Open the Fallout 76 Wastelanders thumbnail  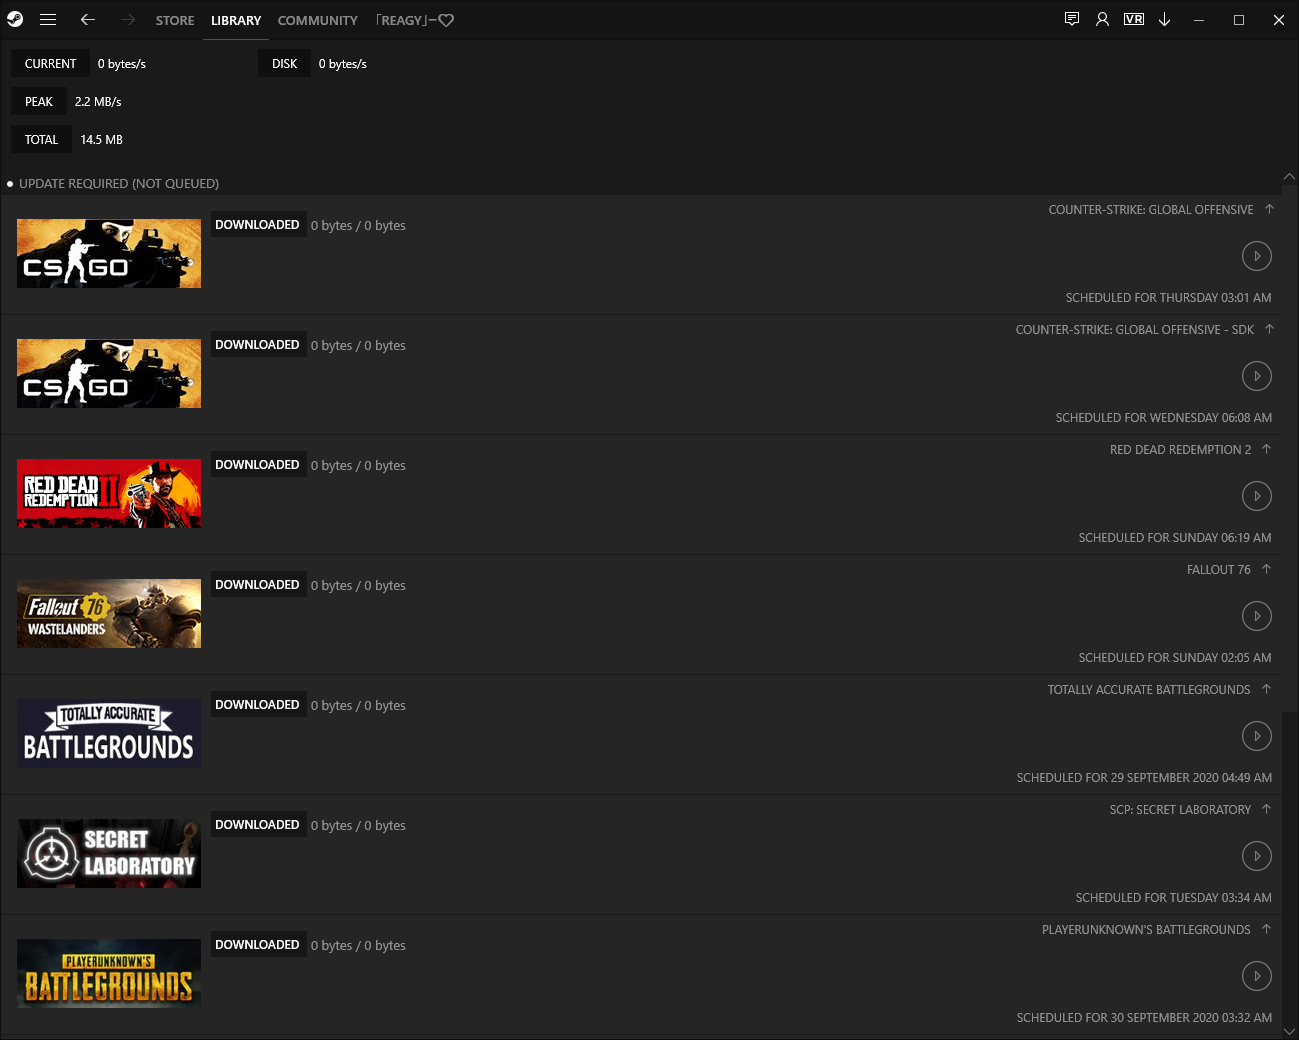point(109,614)
